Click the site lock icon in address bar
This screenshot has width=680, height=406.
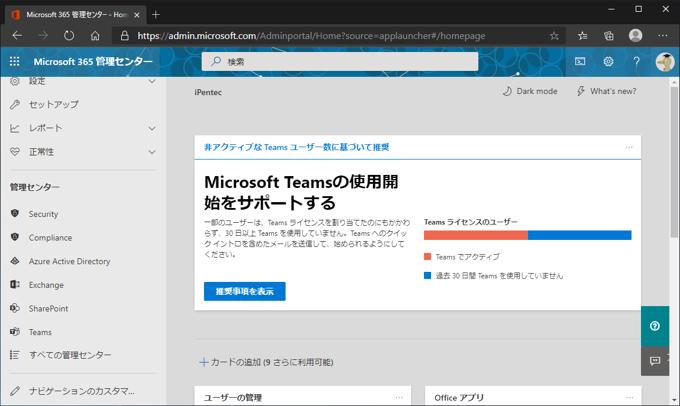tap(124, 36)
